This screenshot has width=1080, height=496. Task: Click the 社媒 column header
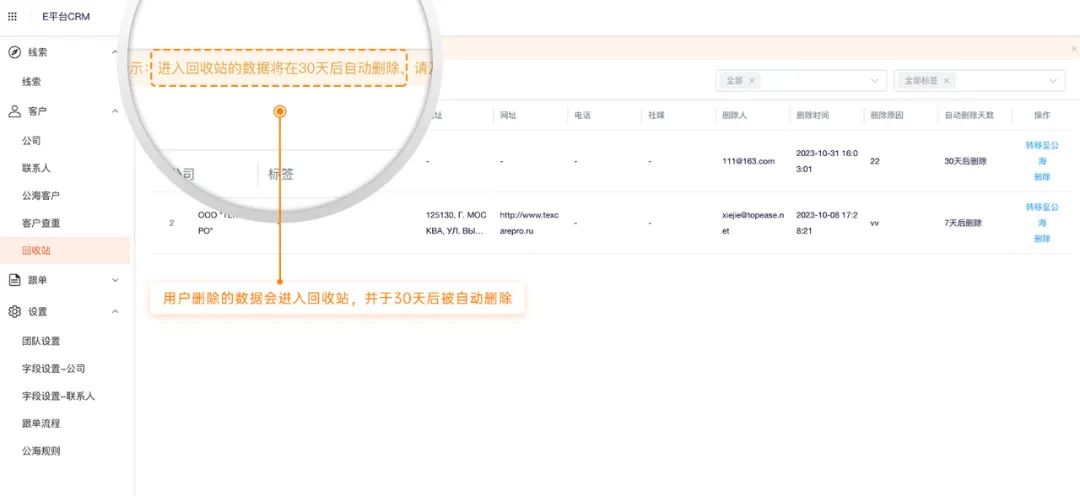656,115
